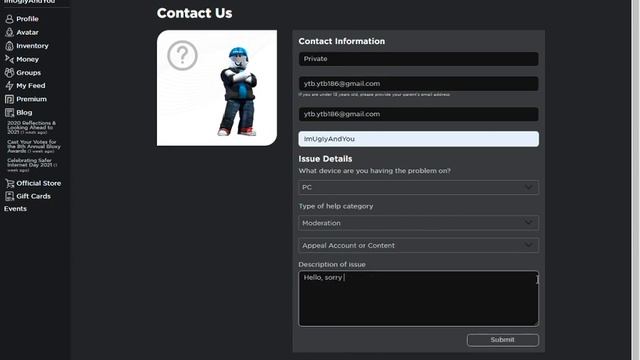Click the Money label in sidebar
Viewport: 640px width, 360px height.
(27, 59)
